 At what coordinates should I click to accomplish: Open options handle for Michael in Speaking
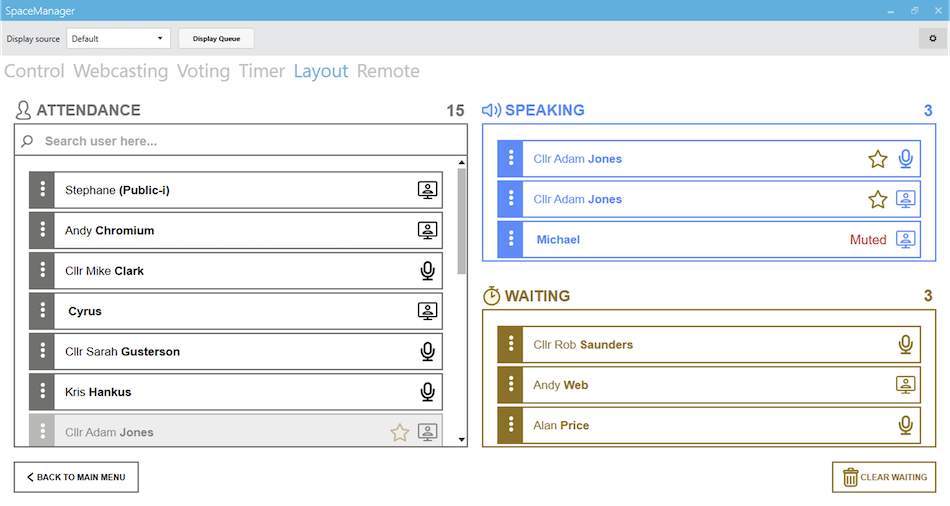click(x=510, y=239)
